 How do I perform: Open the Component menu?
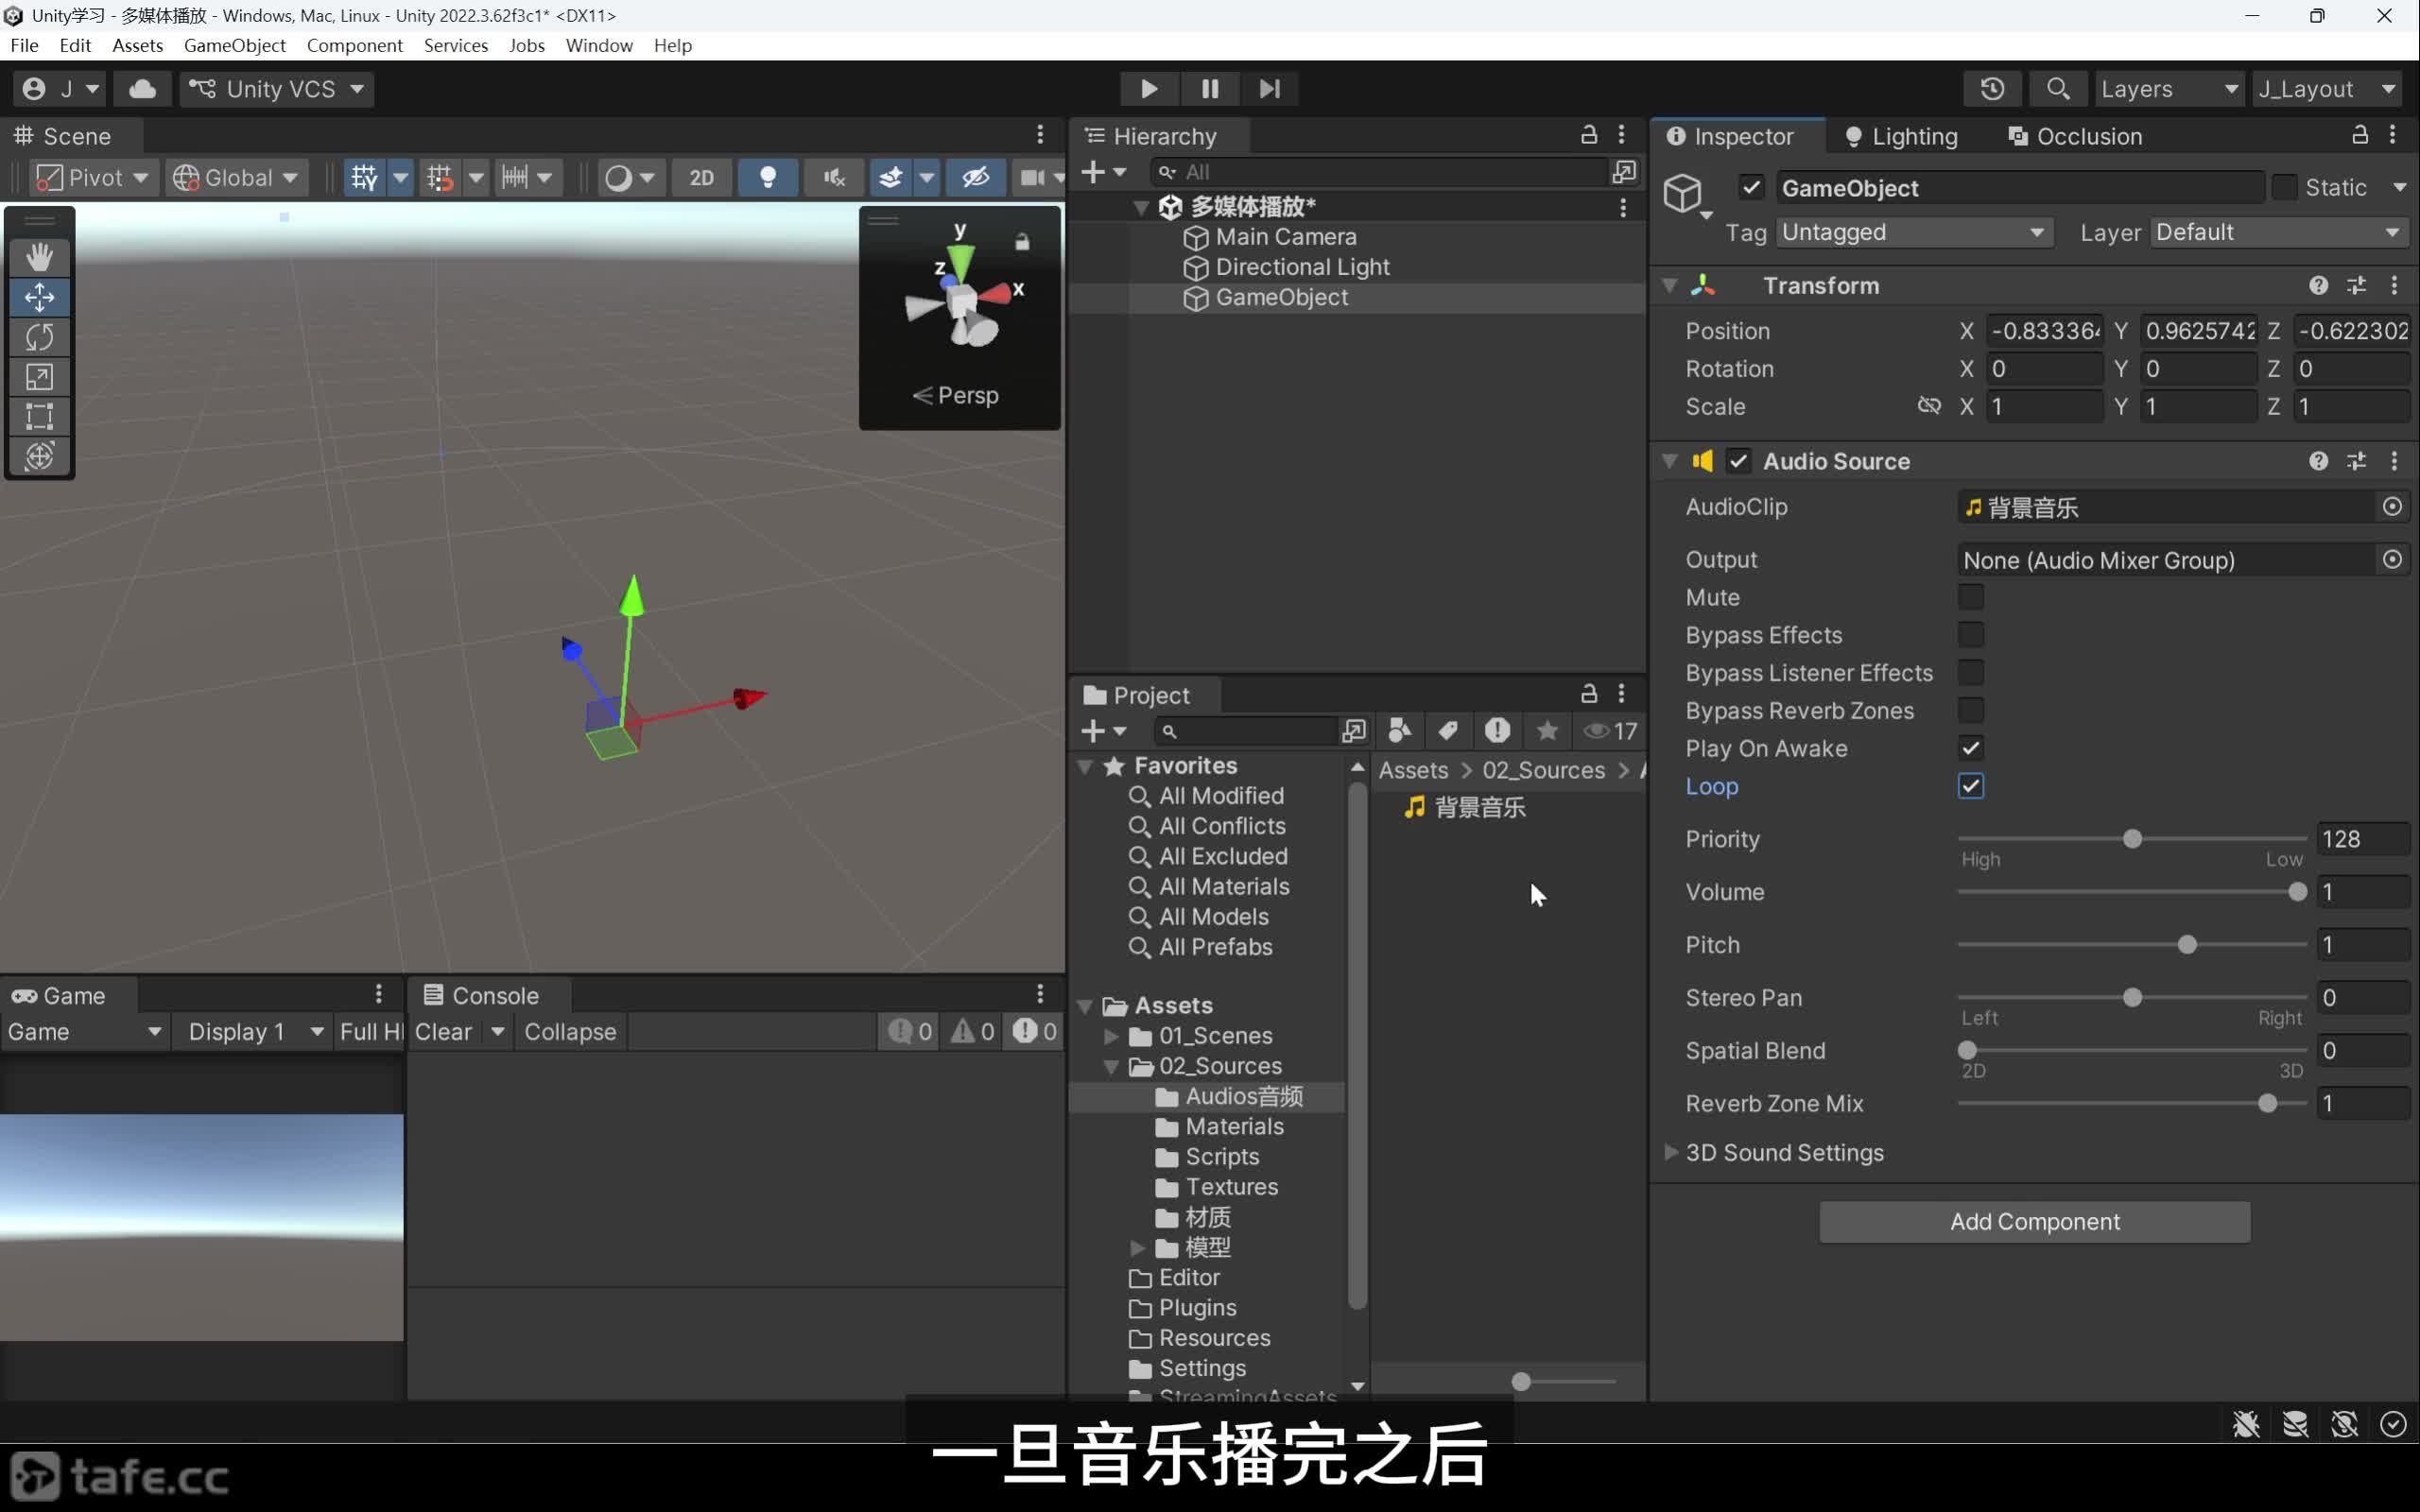pos(354,45)
